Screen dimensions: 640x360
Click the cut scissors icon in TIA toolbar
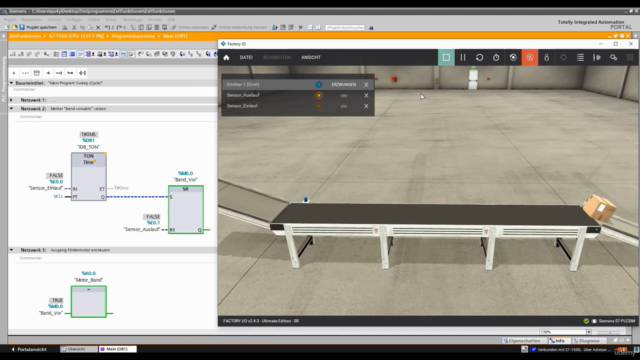tap(74, 27)
